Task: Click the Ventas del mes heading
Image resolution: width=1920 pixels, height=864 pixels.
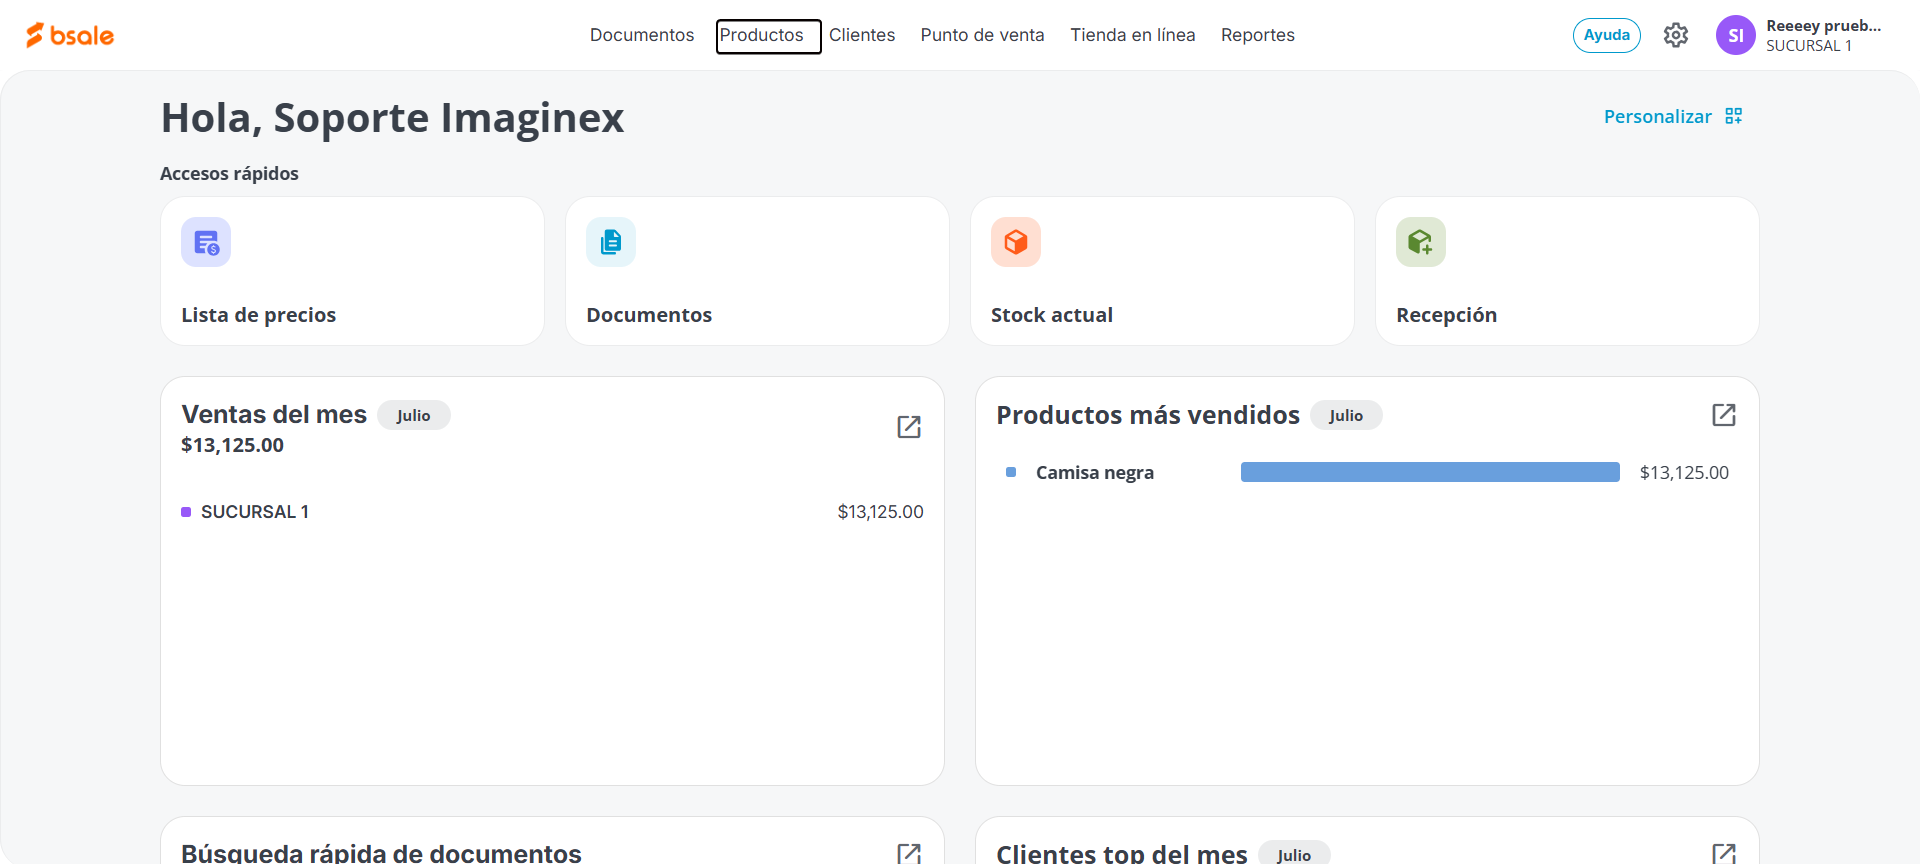Action: click(x=274, y=414)
